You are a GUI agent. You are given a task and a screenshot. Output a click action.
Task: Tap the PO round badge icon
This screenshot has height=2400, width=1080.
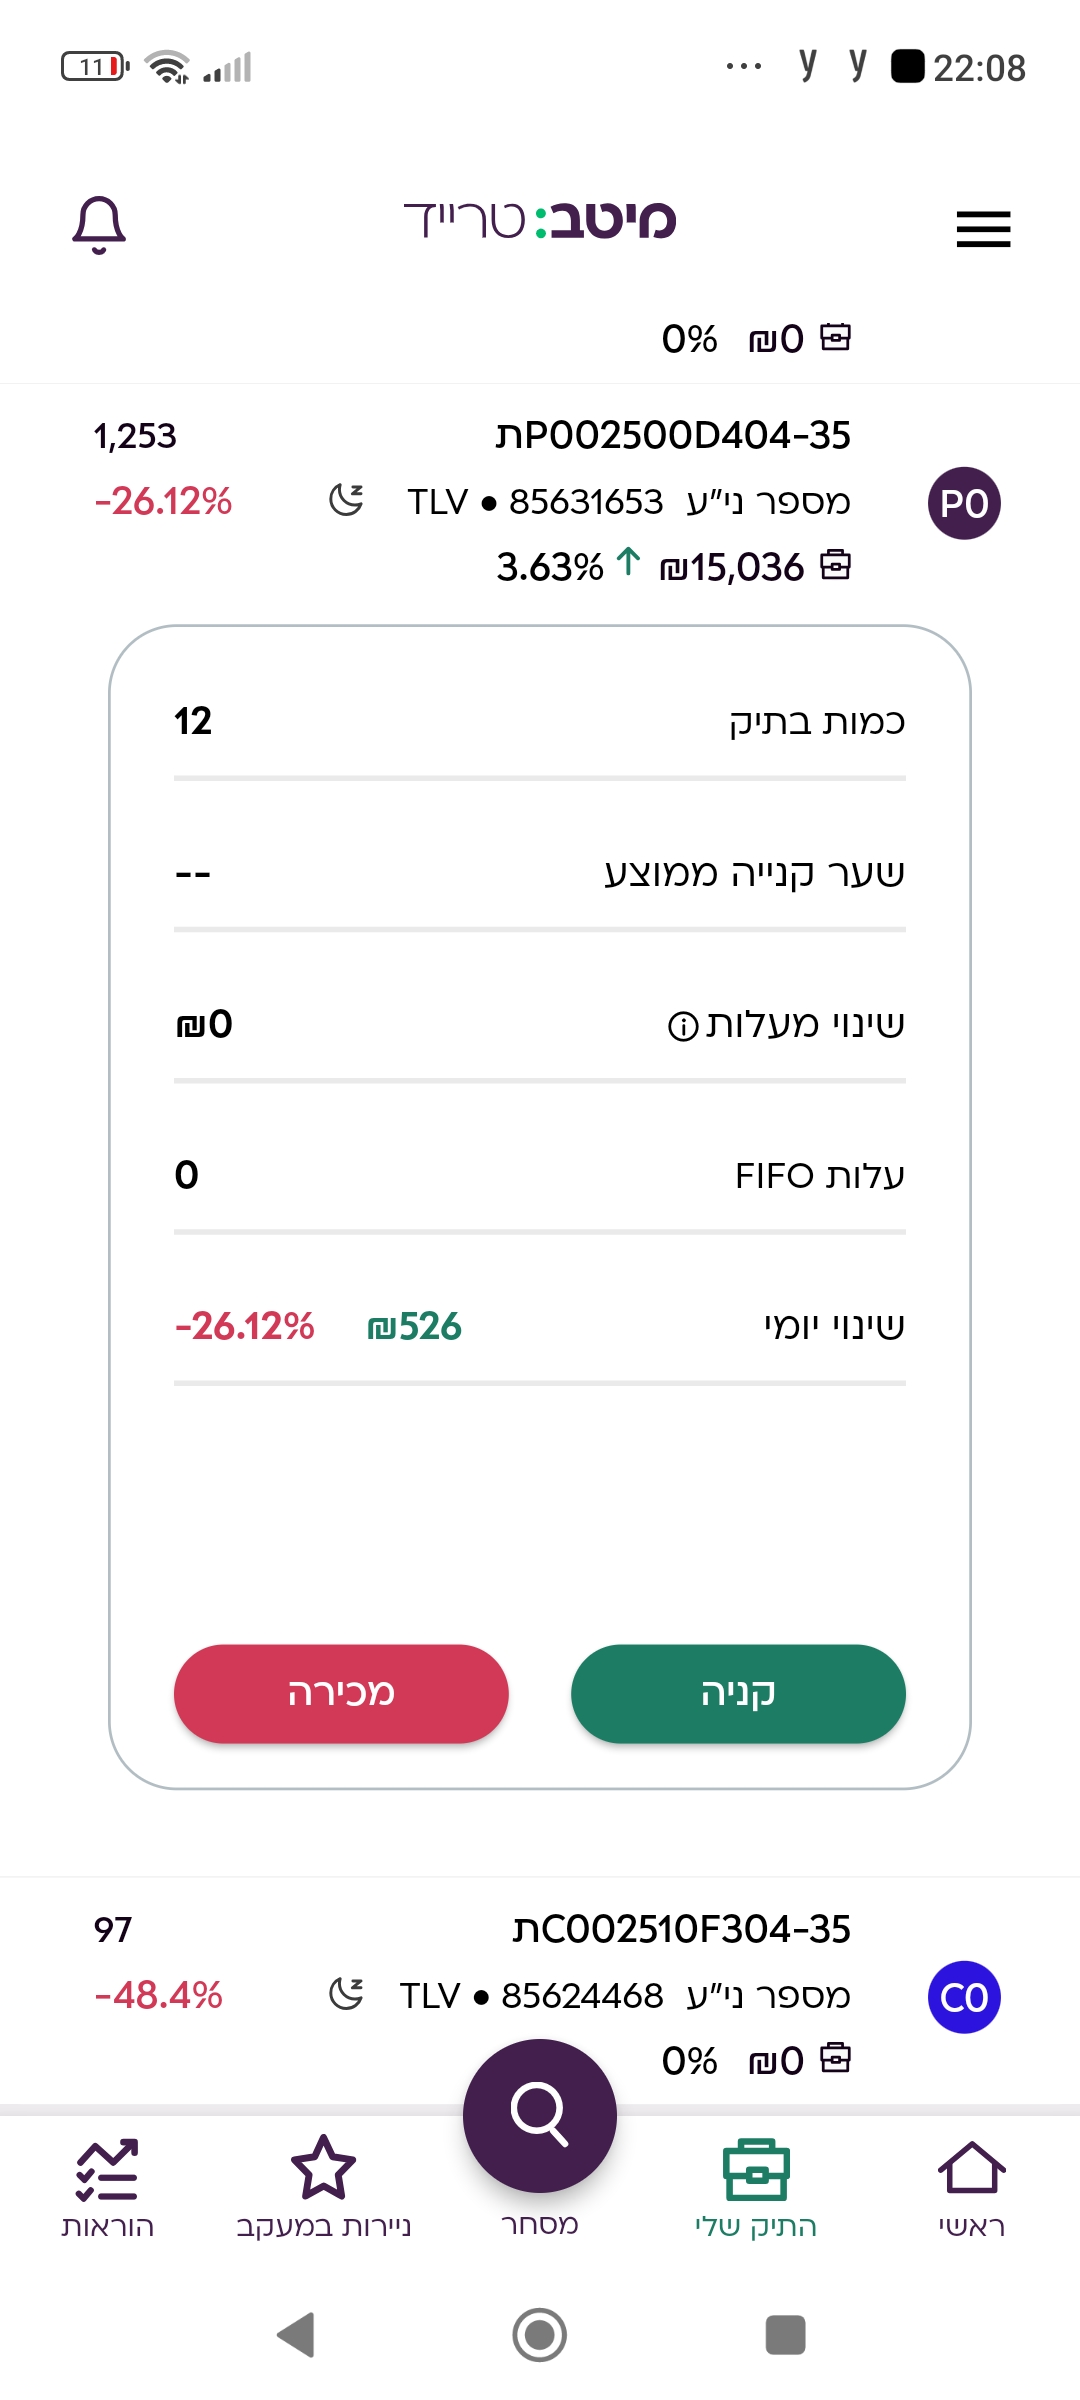click(x=964, y=503)
